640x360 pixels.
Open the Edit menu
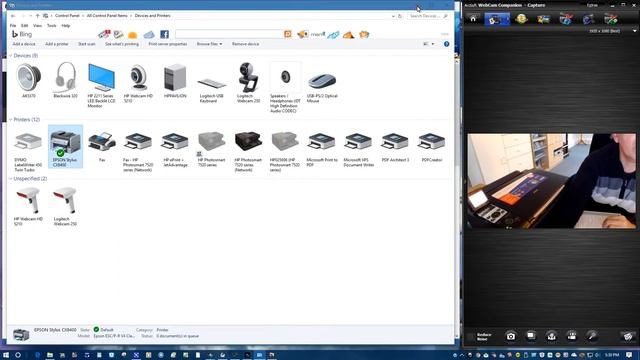(24, 26)
